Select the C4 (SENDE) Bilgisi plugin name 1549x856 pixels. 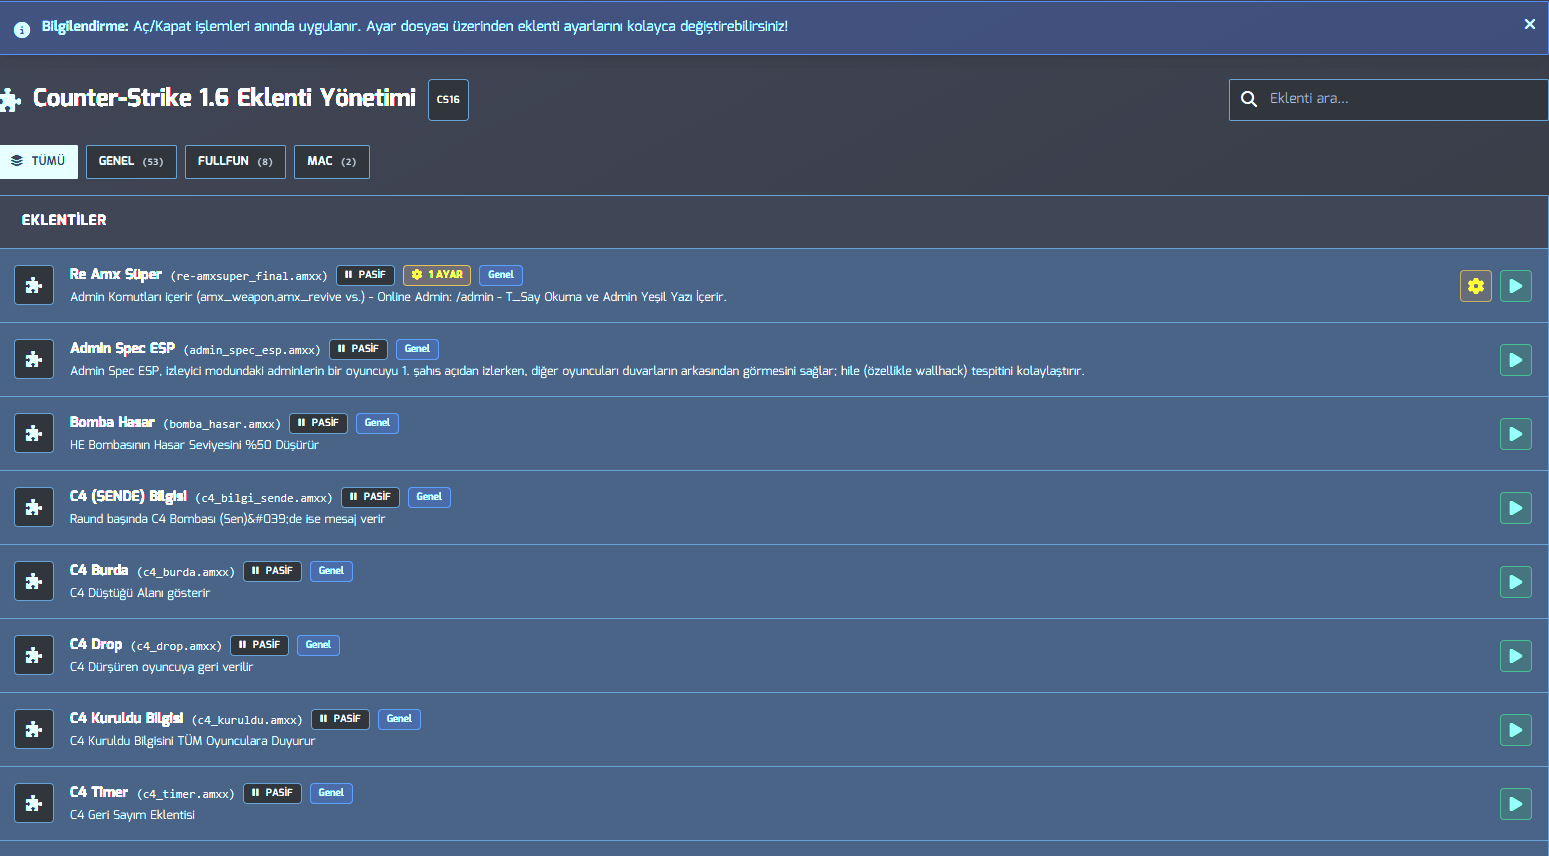[128, 496]
